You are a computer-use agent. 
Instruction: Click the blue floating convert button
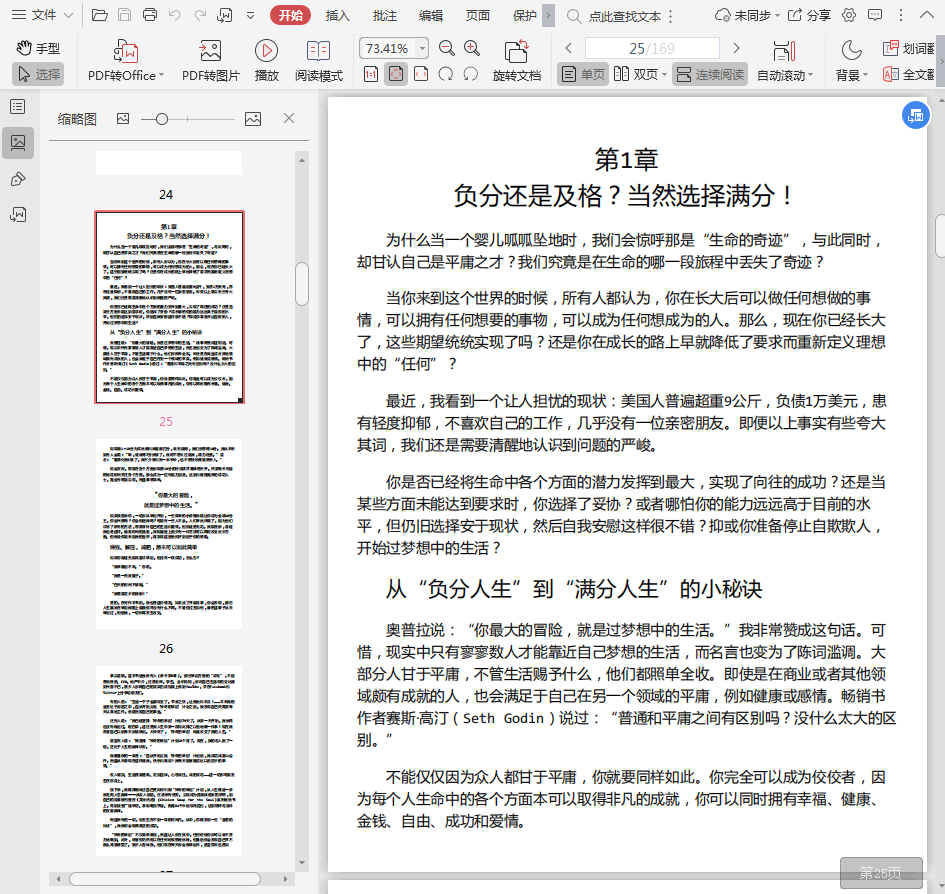click(915, 115)
